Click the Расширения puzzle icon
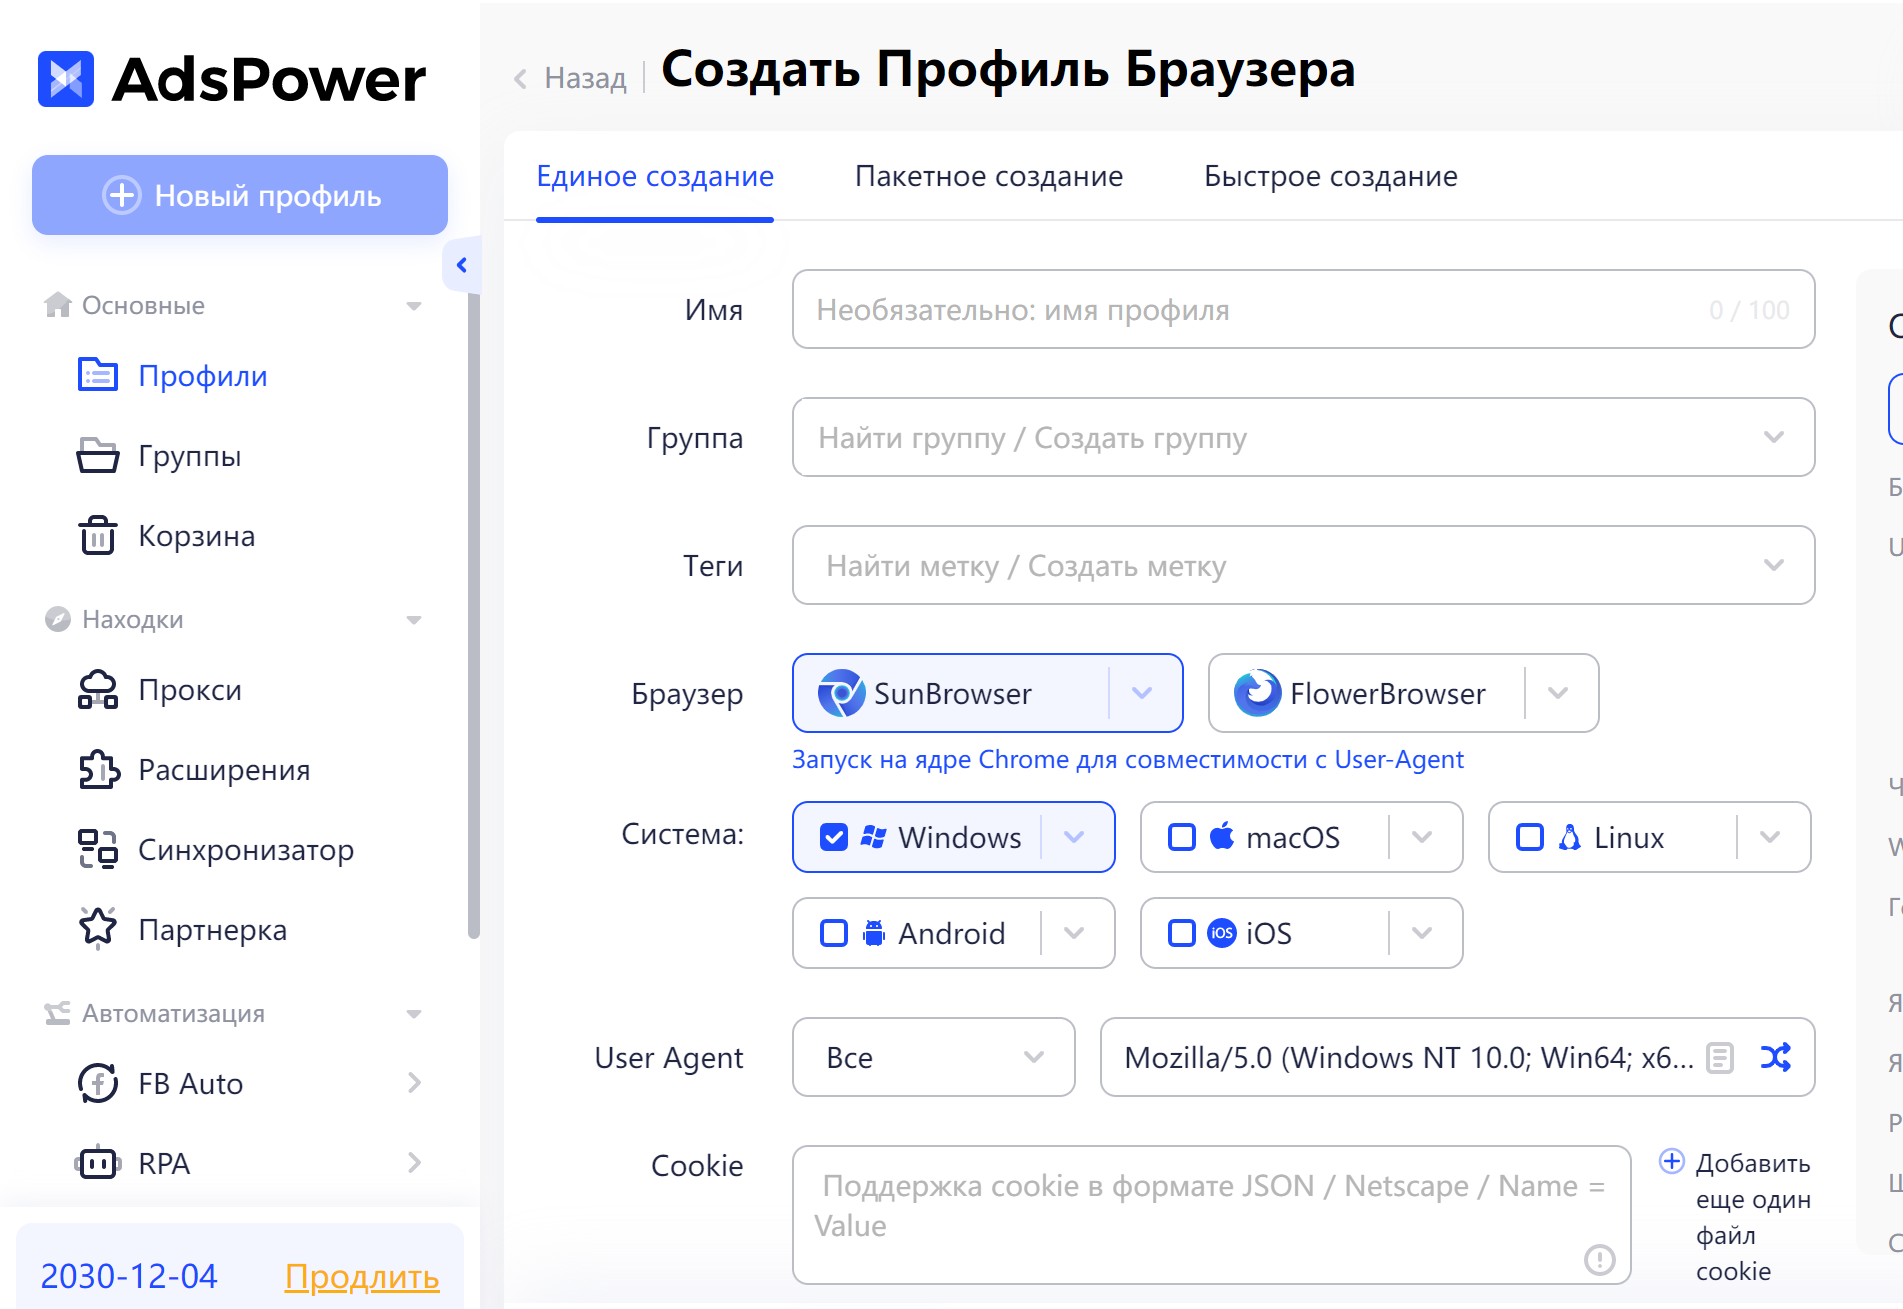Screen dimensions: 1903x1309 [98, 769]
